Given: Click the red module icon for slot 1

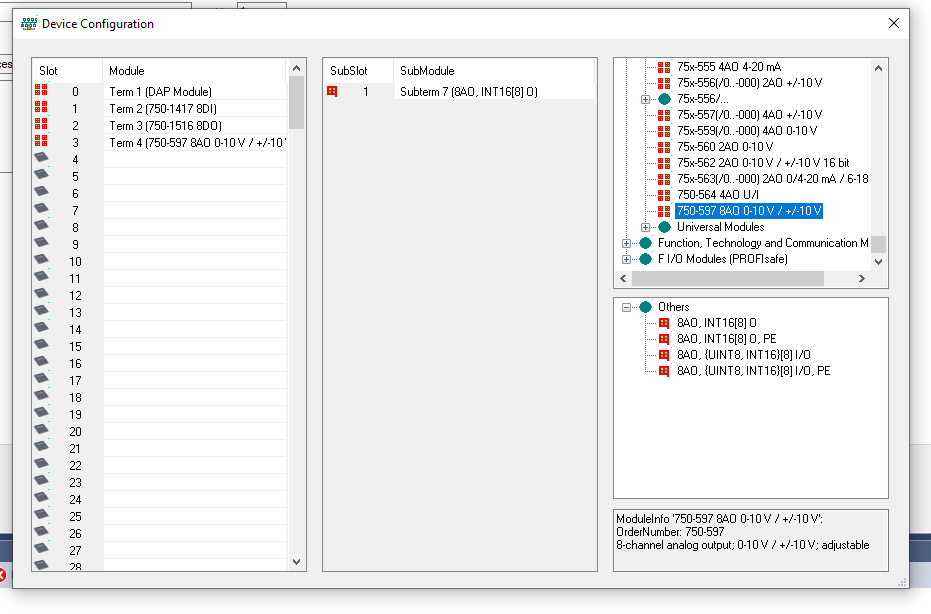Looking at the screenshot, I should click(x=41, y=107).
